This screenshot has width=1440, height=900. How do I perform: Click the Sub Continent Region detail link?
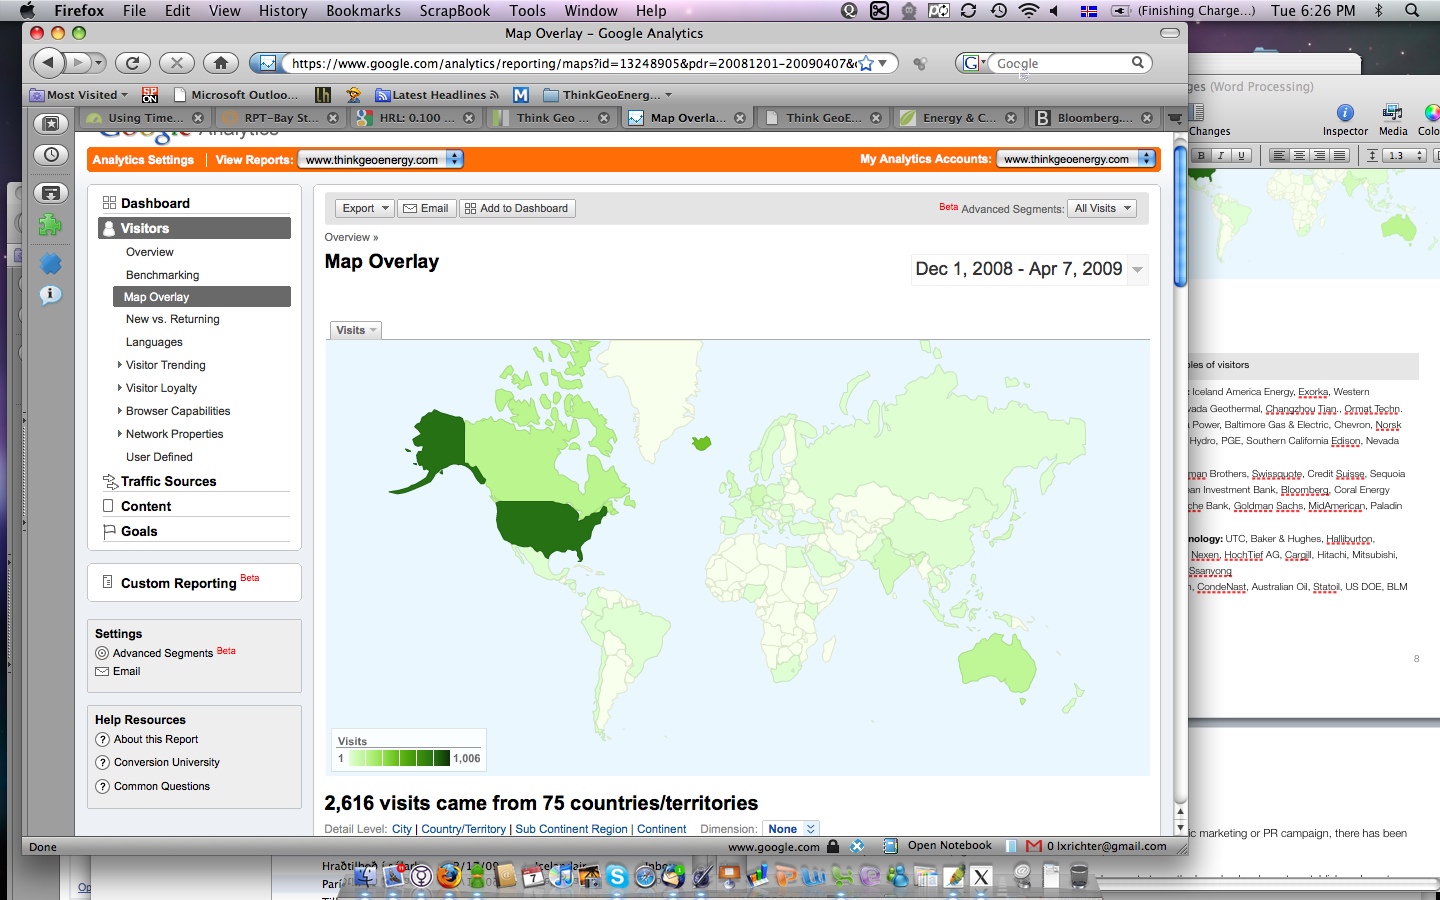click(571, 829)
